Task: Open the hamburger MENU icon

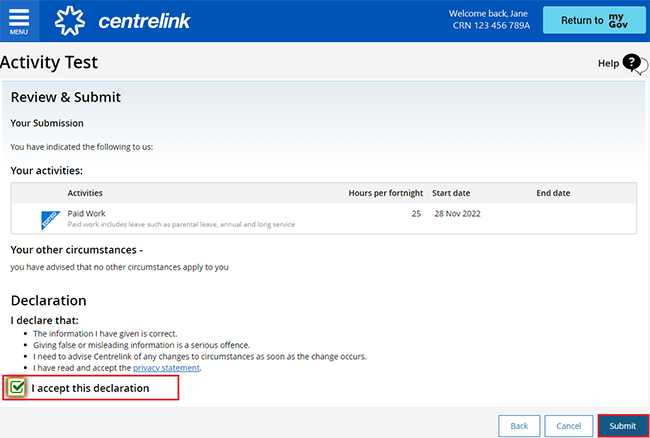Action: [19, 21]
